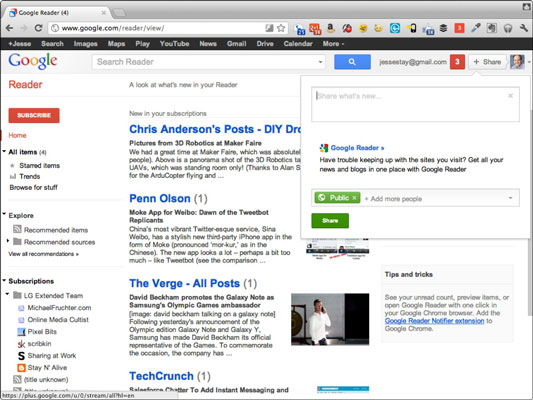Screen dimensions: 533x400
Task: Click the eyedropper extension icon
Action: (x=476, y=28)
